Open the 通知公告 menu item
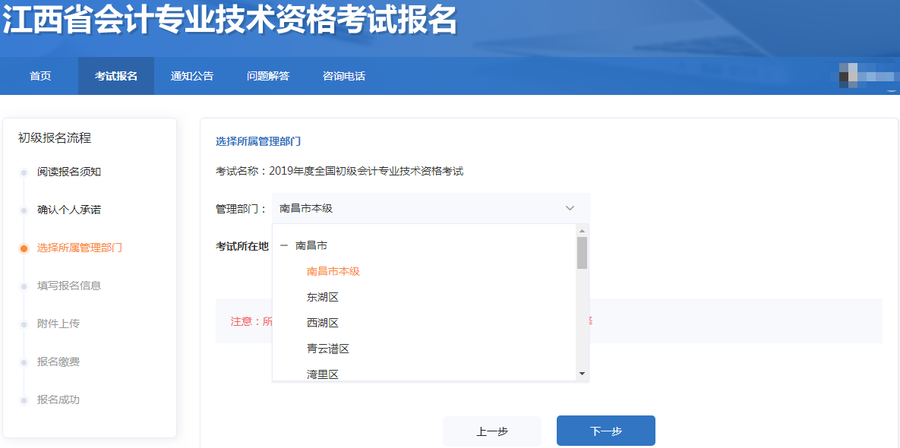This screenshot has width=900, height=448. (x=191, y=76)
